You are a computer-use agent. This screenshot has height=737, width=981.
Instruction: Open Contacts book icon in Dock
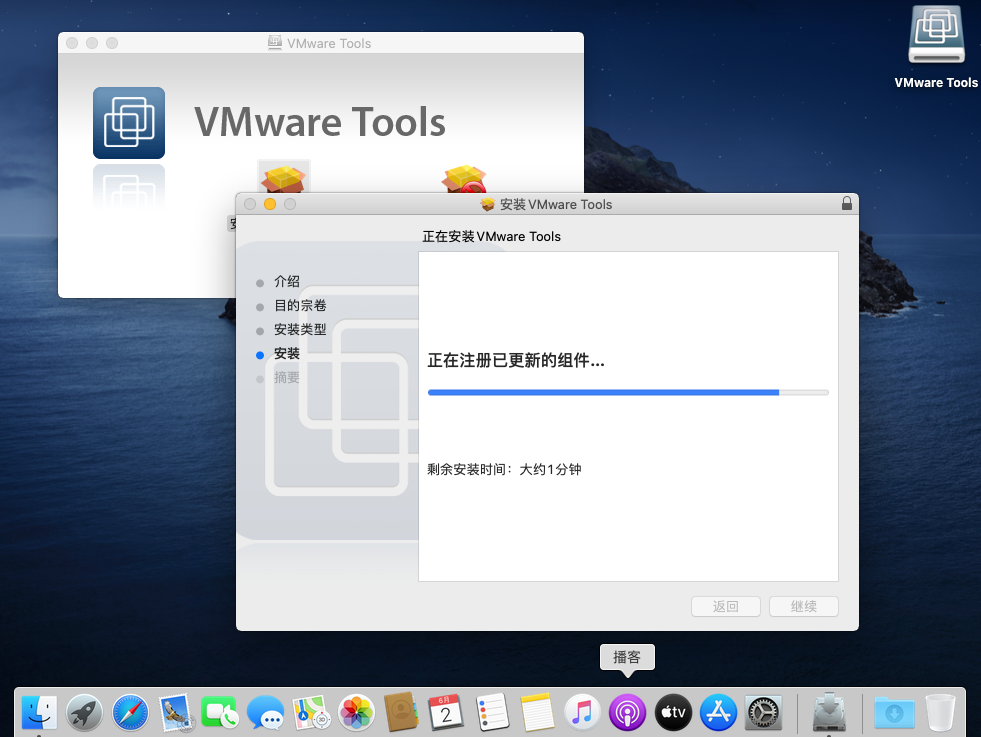coord(401,713)
